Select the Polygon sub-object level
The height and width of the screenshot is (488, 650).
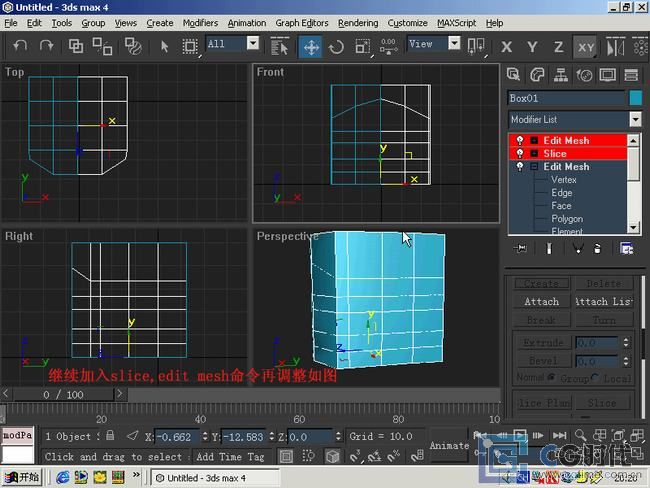pos(567,219)
